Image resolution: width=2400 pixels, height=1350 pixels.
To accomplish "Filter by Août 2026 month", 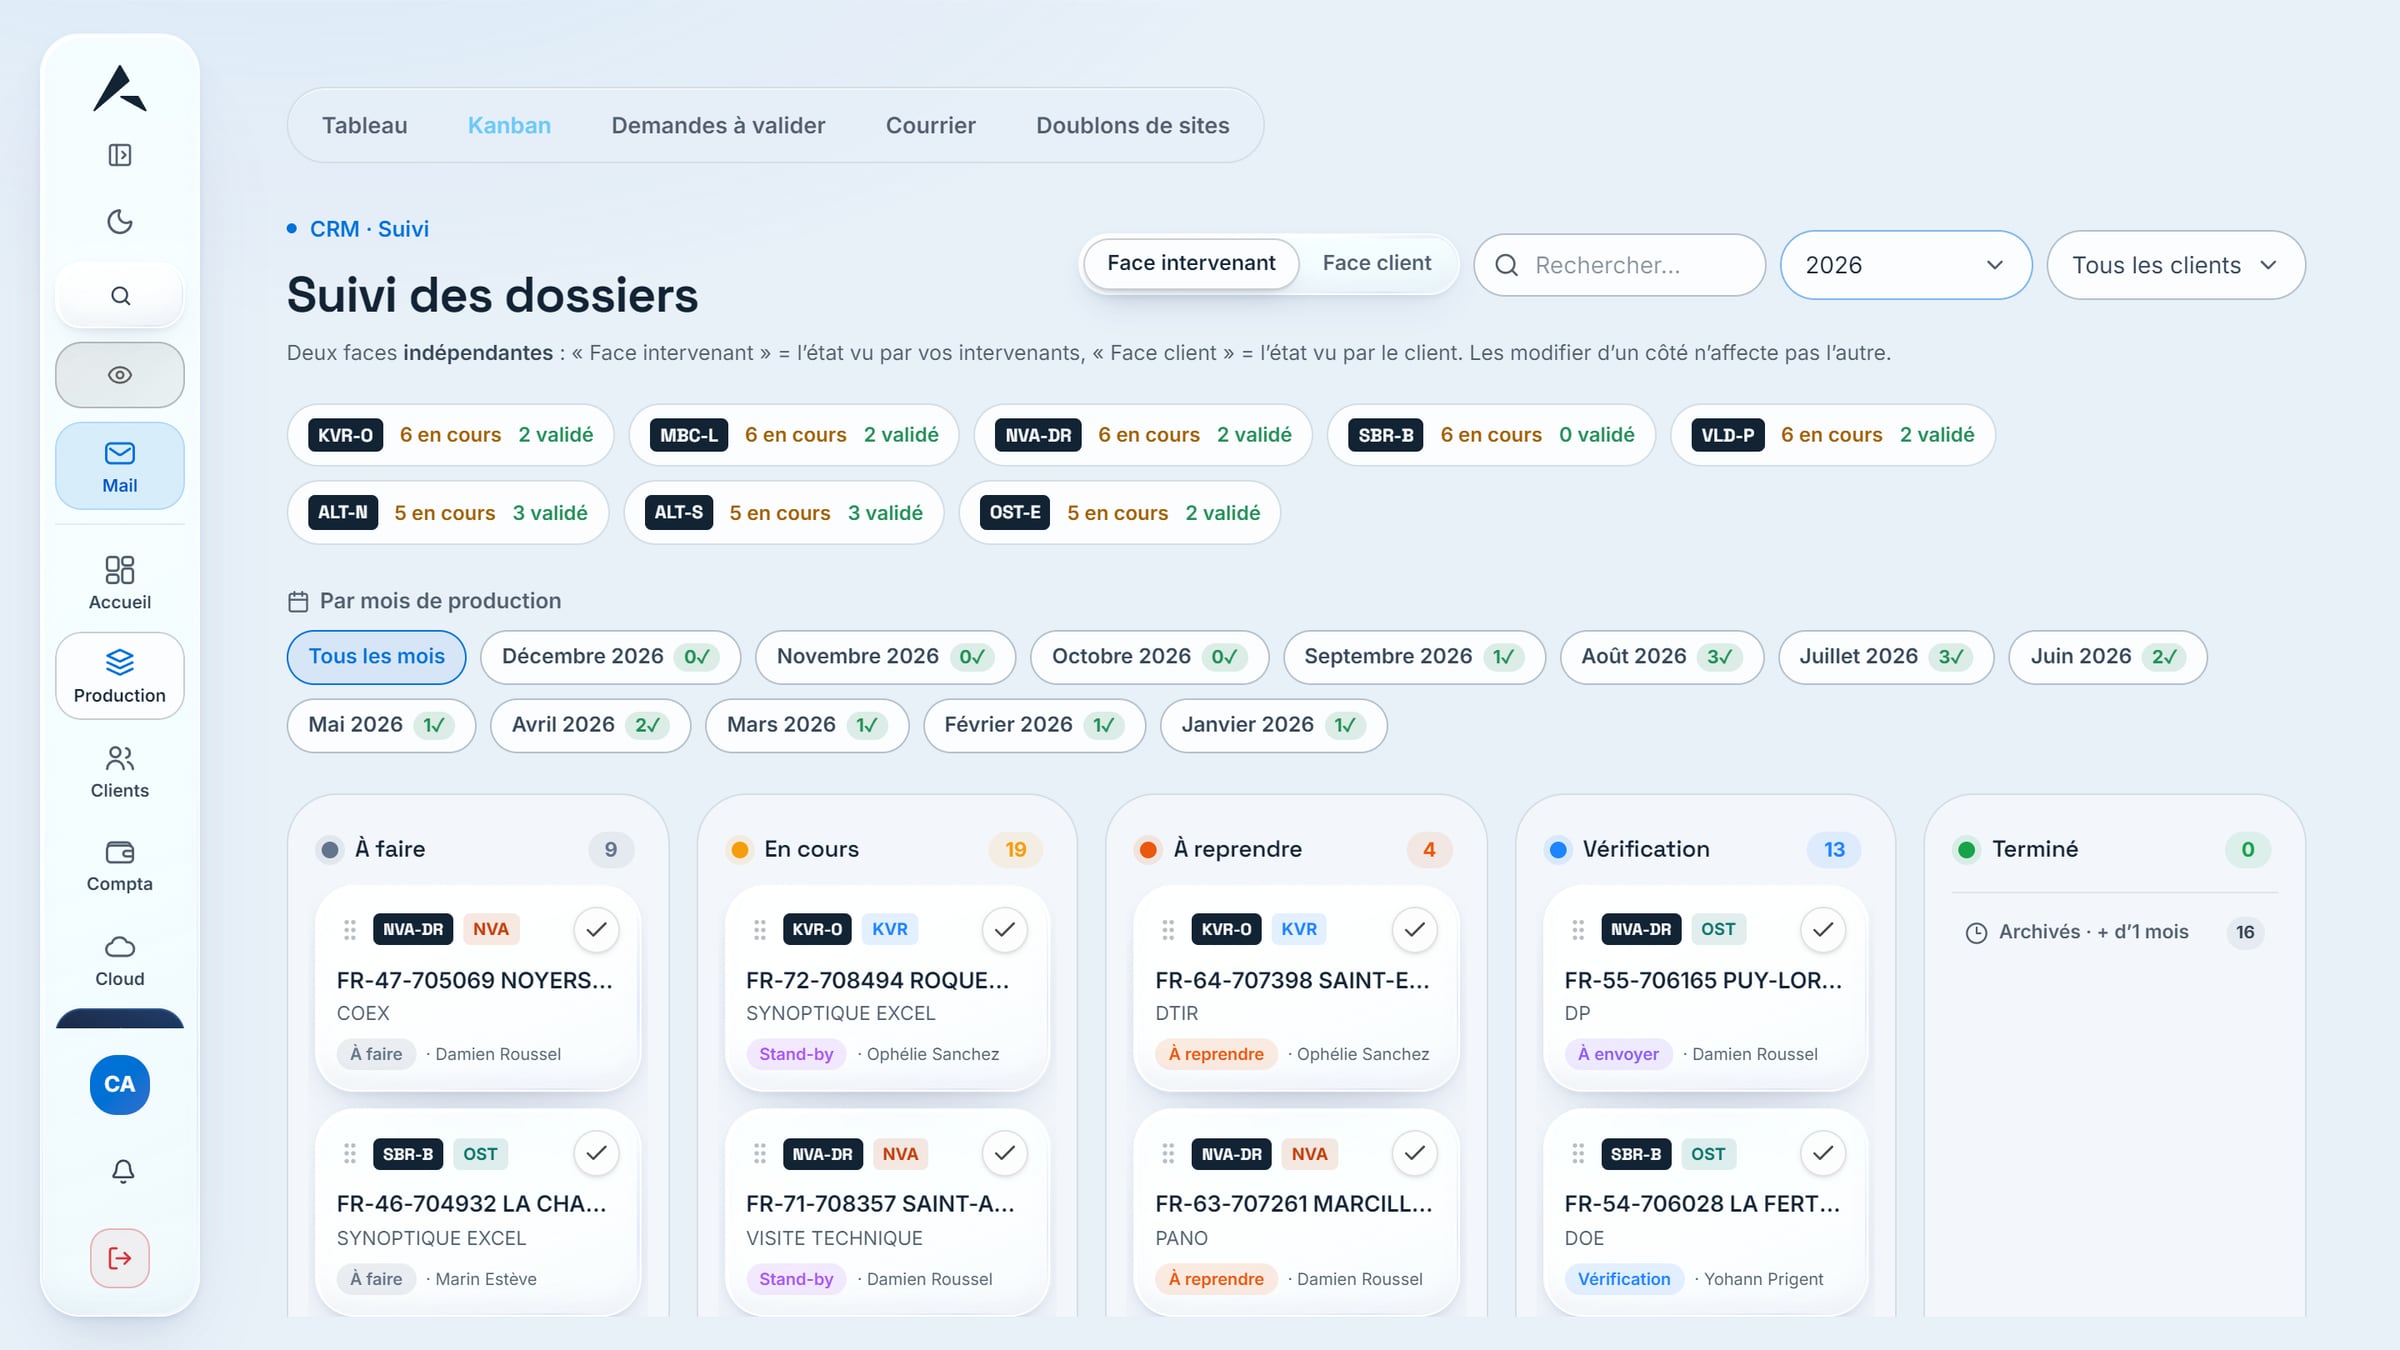I will (1661, 657).
